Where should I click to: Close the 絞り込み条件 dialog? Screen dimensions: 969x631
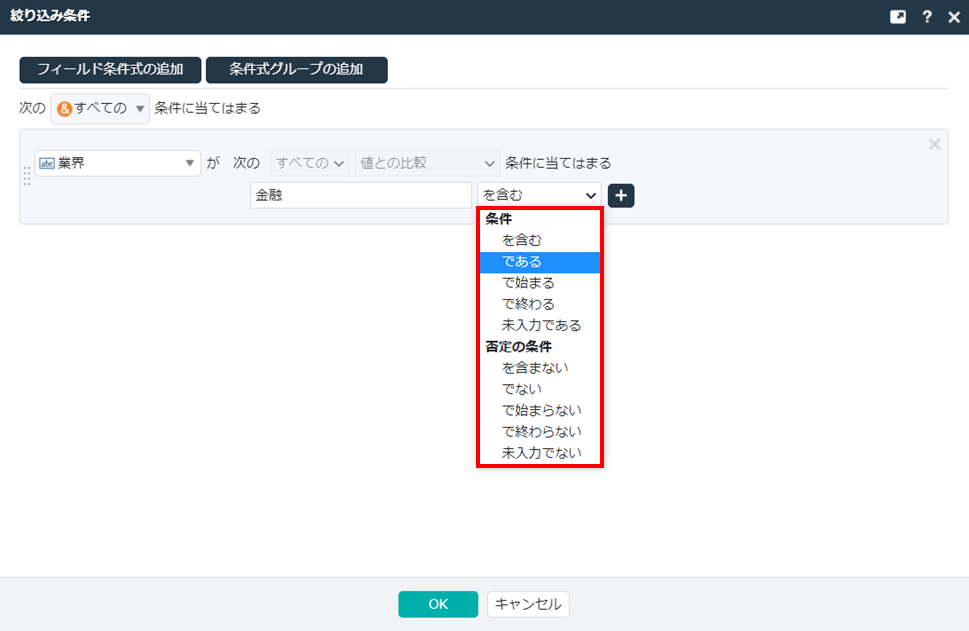coord(953,17)
